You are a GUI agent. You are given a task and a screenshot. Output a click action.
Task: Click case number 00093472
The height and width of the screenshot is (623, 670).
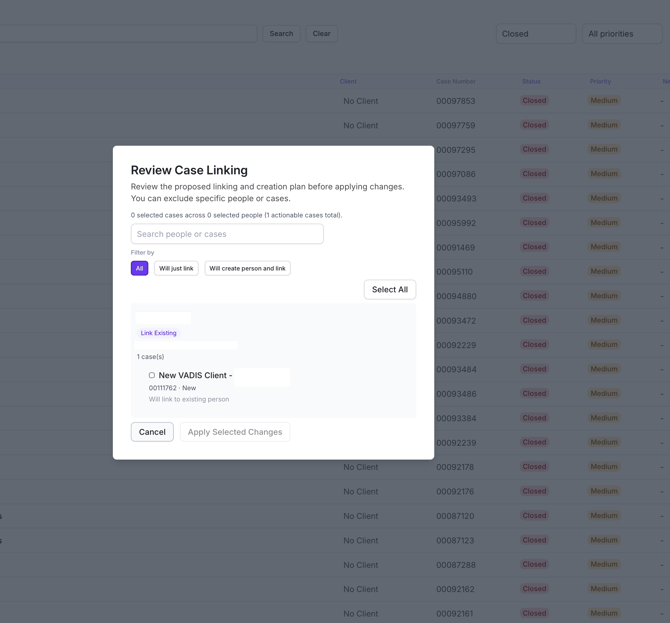coord(456,320)
